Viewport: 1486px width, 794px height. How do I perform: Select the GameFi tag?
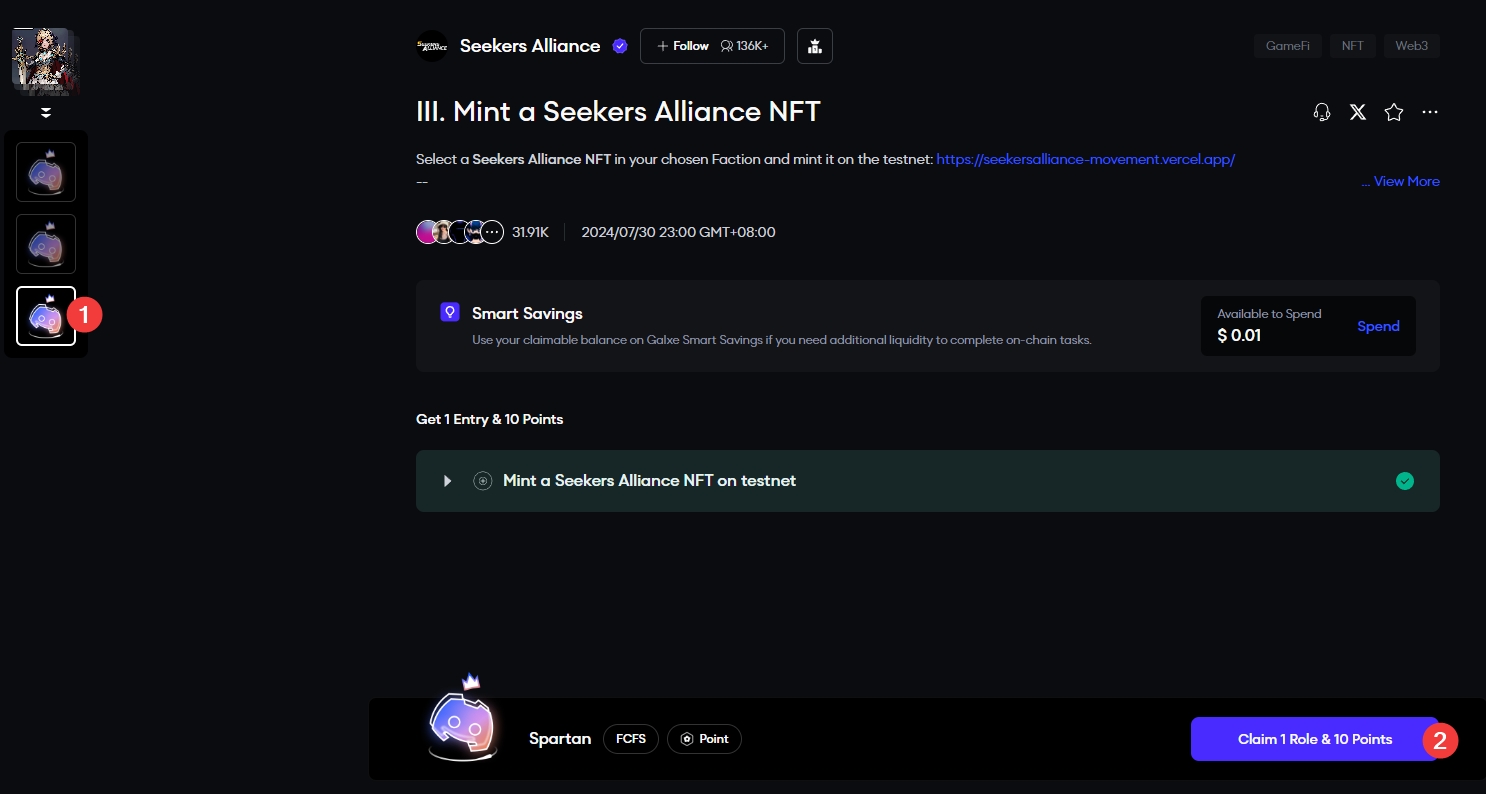coord(1288,46)
